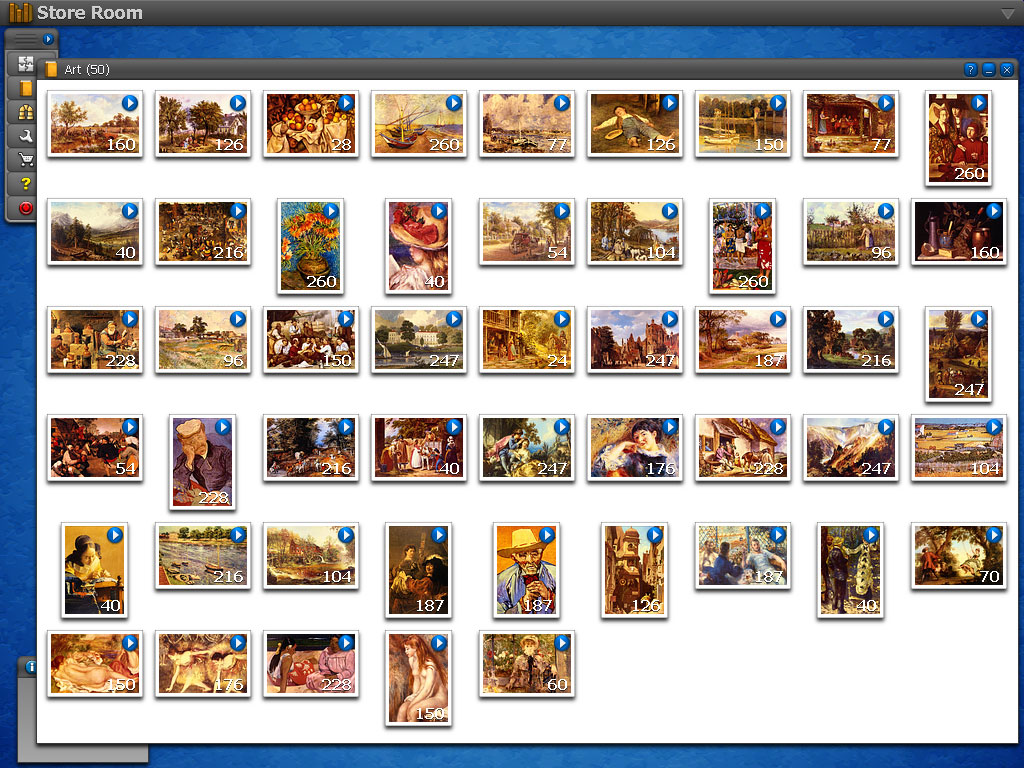Viewport: 1024px width, 768px height.
Task: Select the 150-piece sailboats by bridge thumbnail
Action: 743,123
